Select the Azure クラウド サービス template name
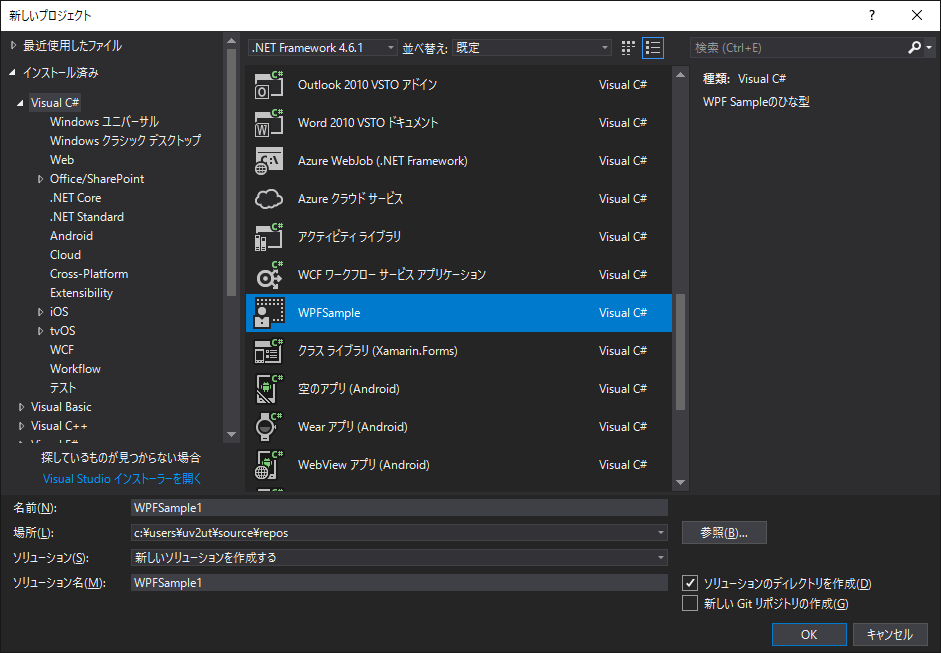Screen dimensions: 941x653 coord(350,199)
